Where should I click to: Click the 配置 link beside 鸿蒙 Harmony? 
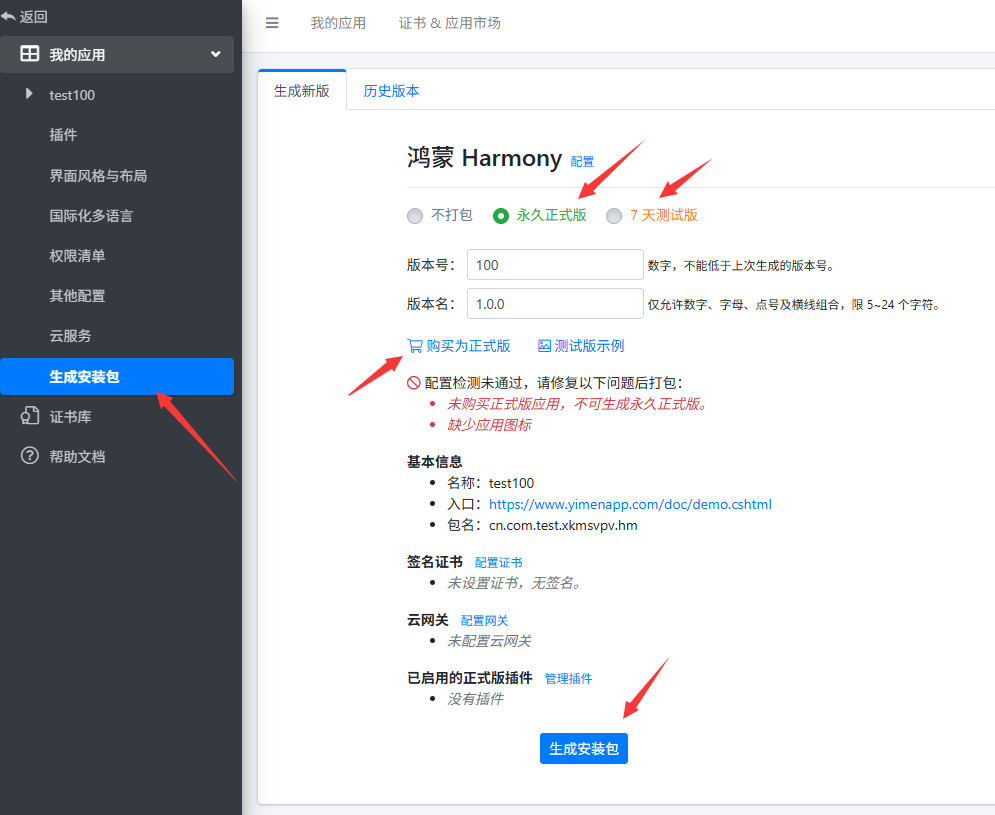click(x=582, y=162)
